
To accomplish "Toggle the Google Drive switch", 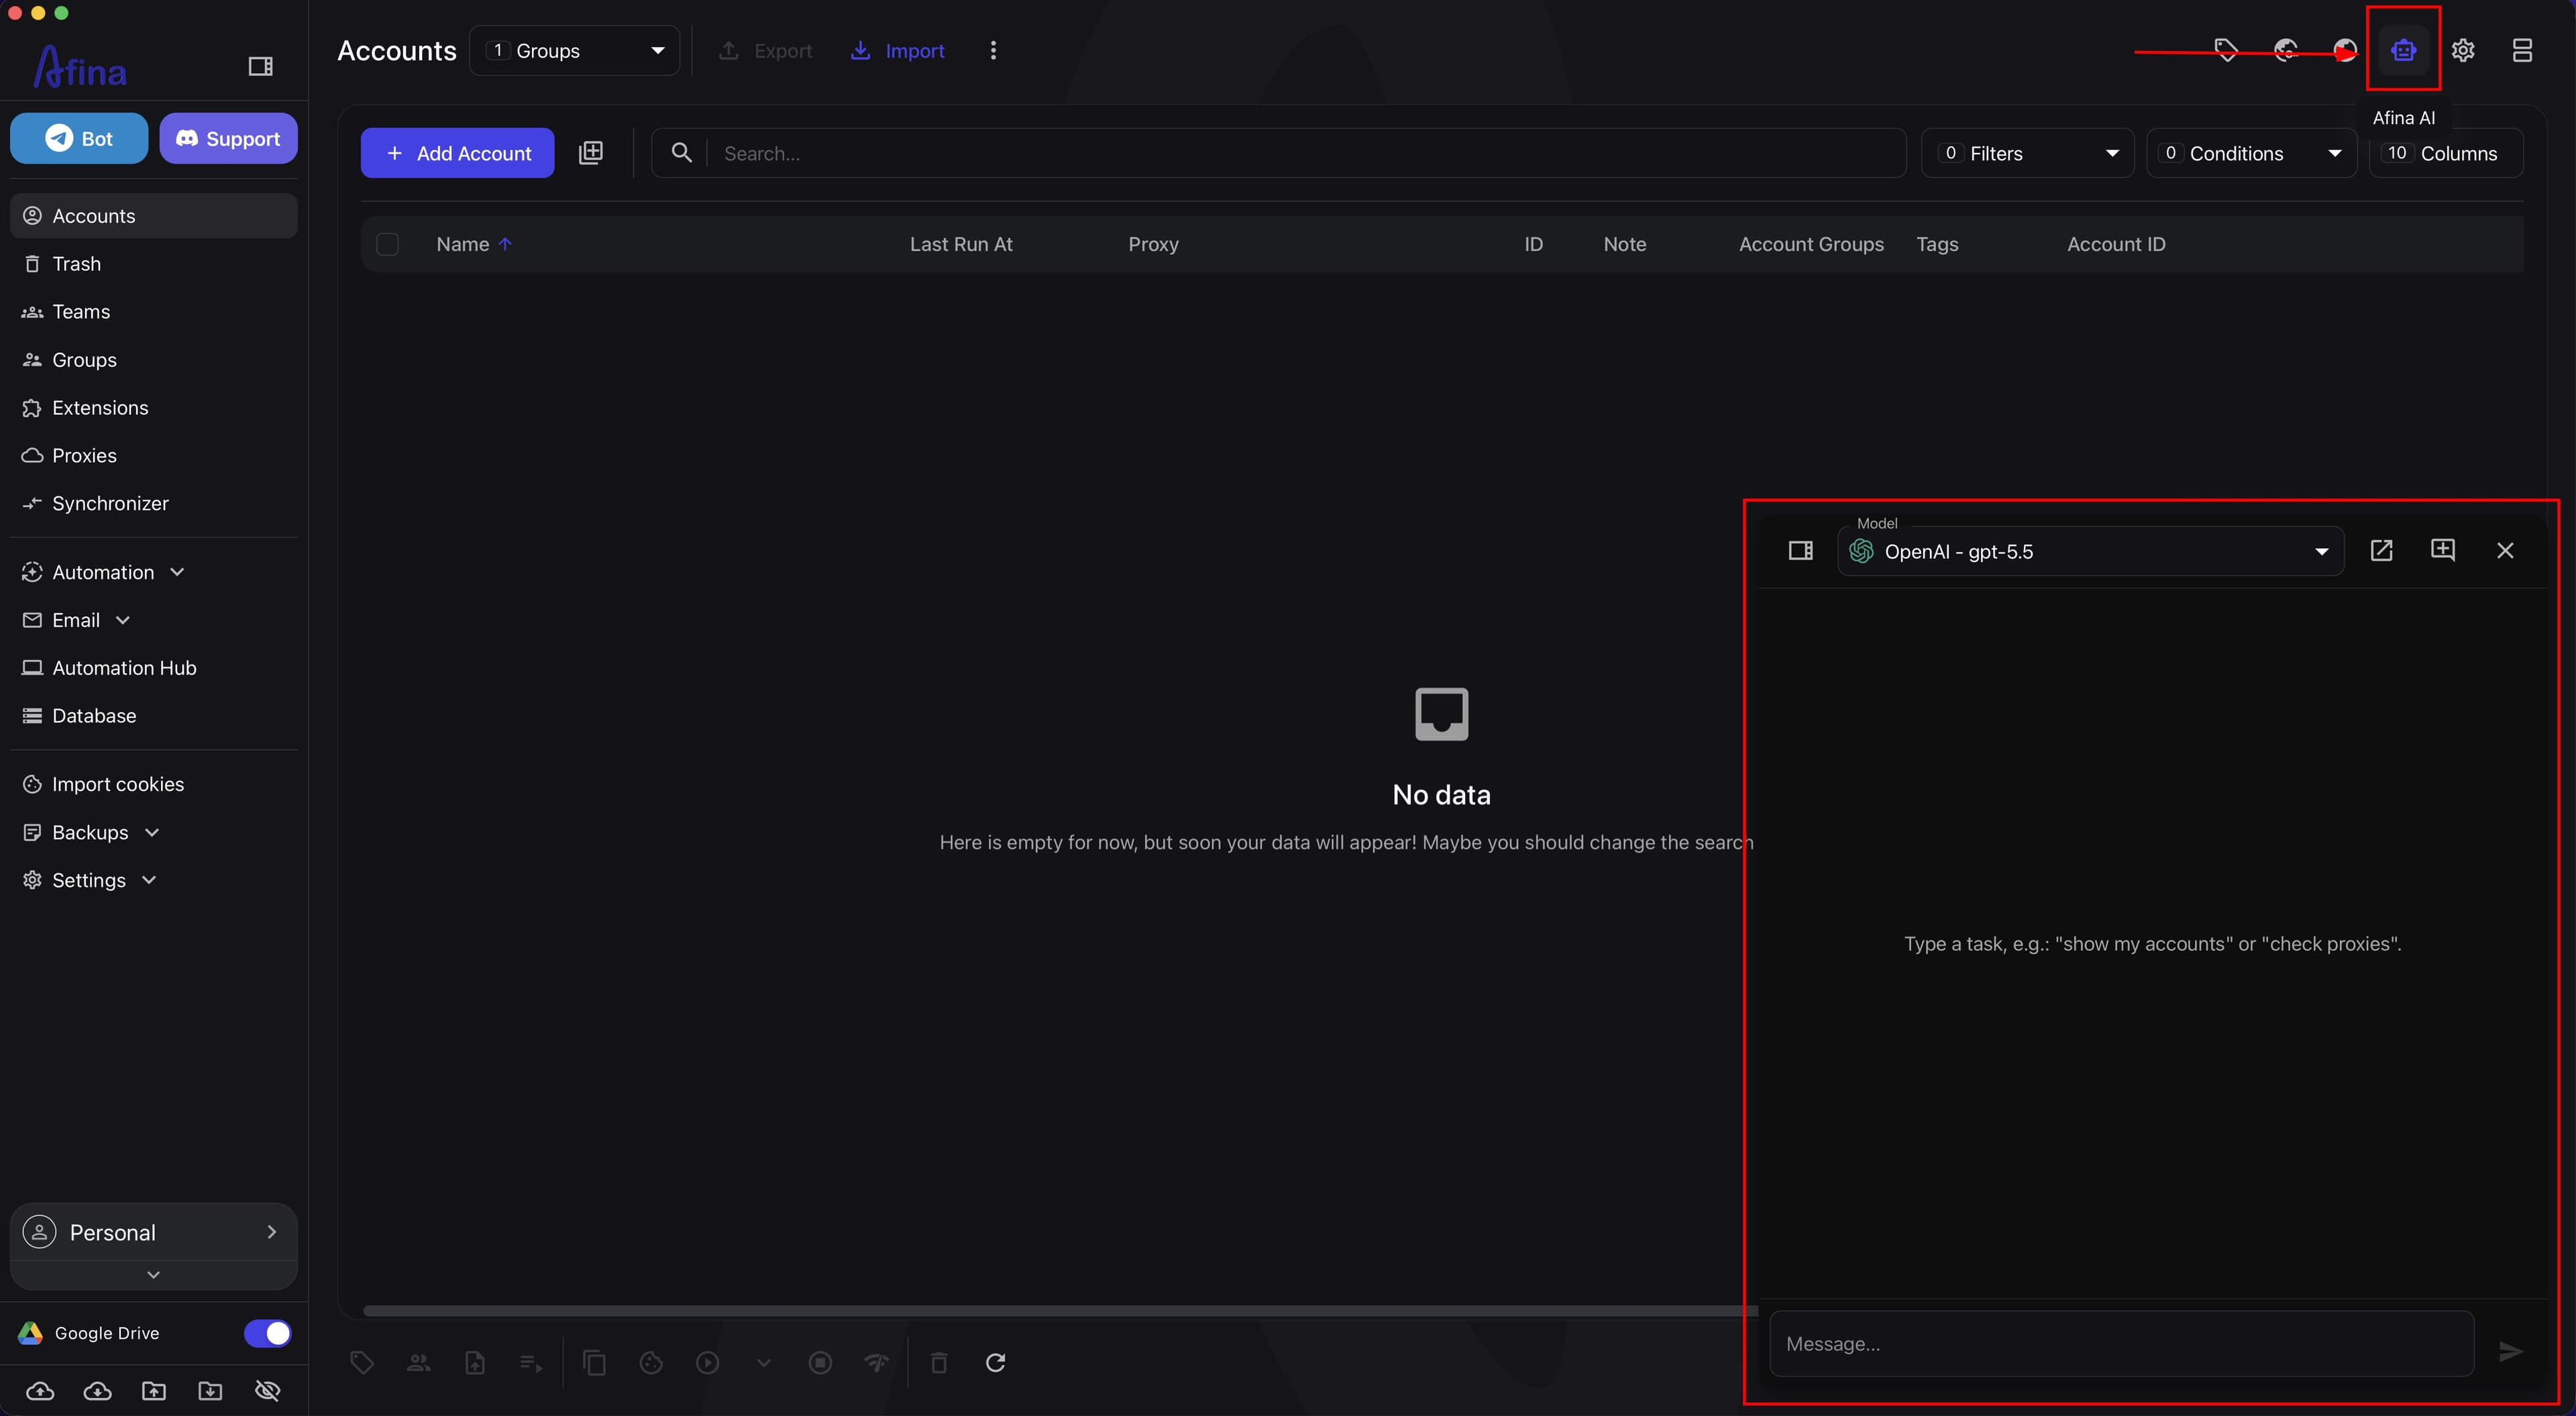I will [x=267, y=1333].
